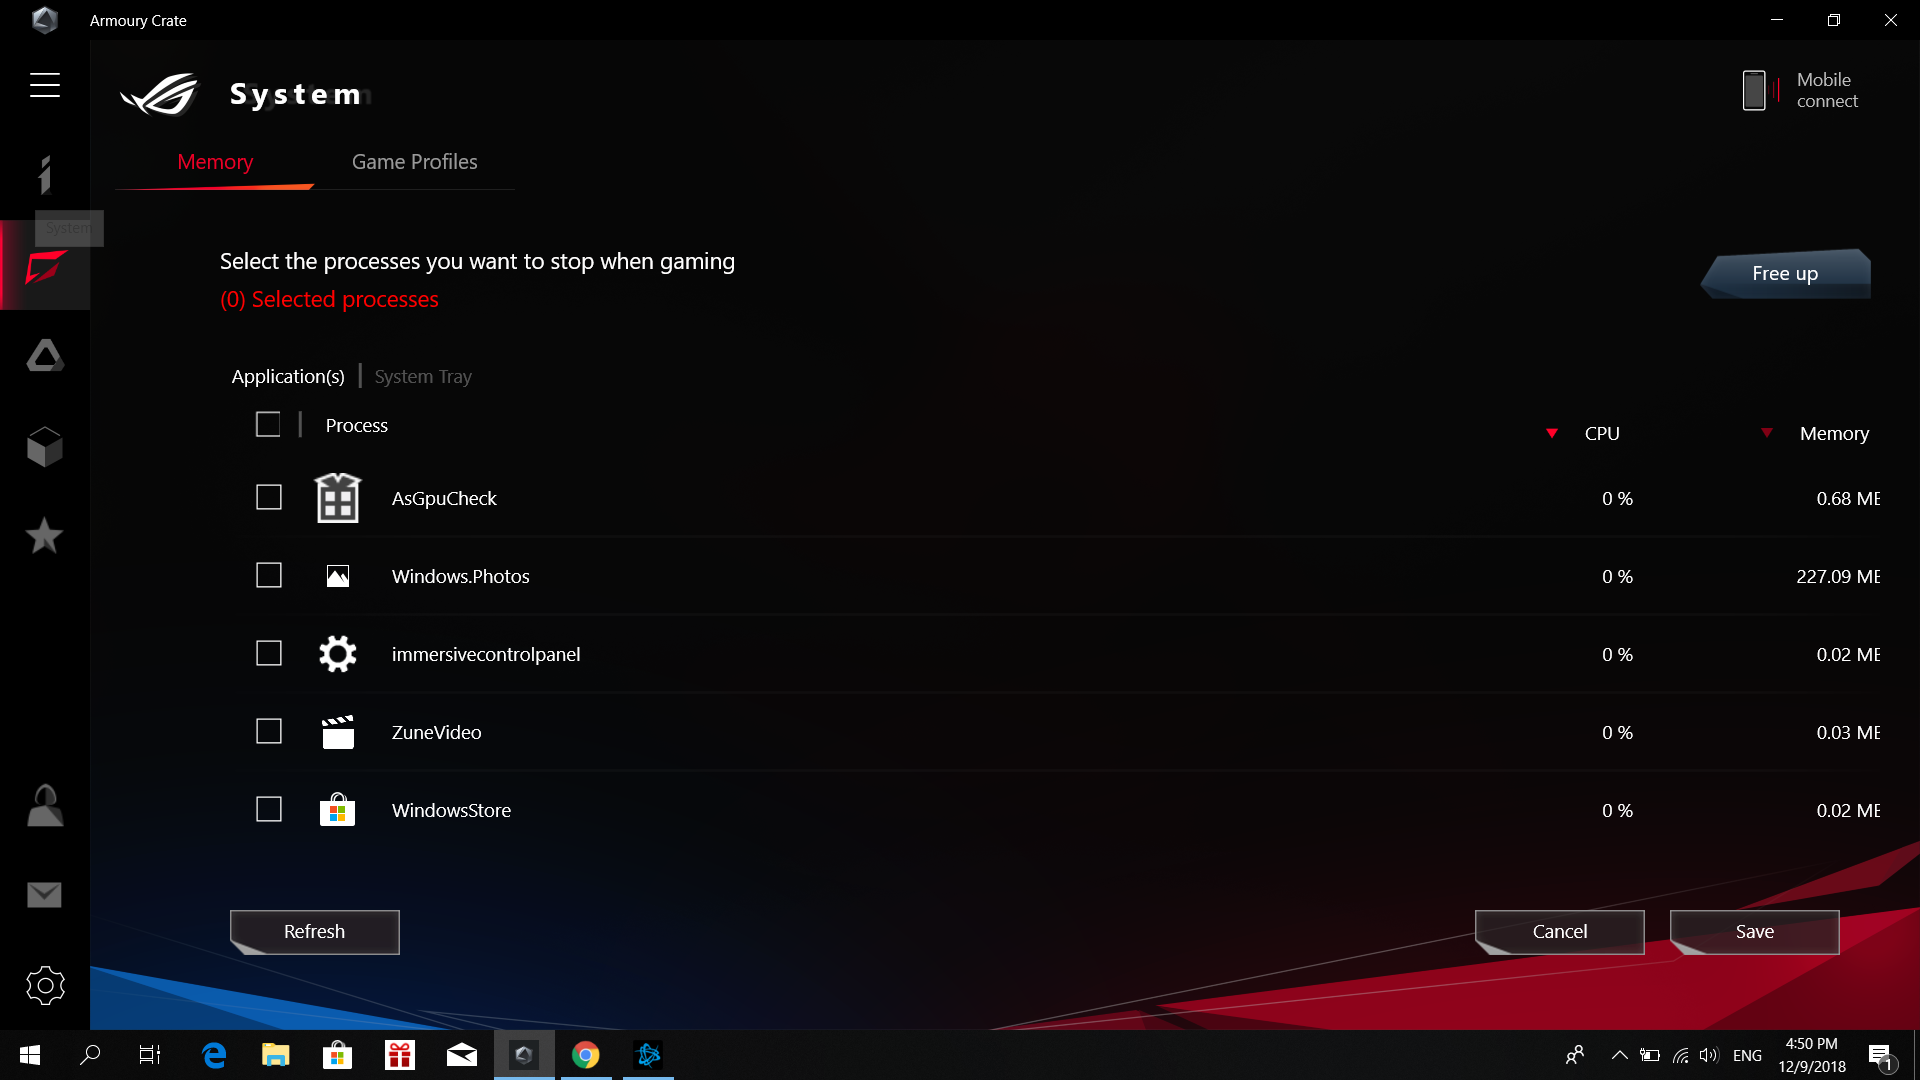This screenshot has width=1920, height=1080.
Task: Sort by Memory using red arrow
Action: tap(1767, 433)
